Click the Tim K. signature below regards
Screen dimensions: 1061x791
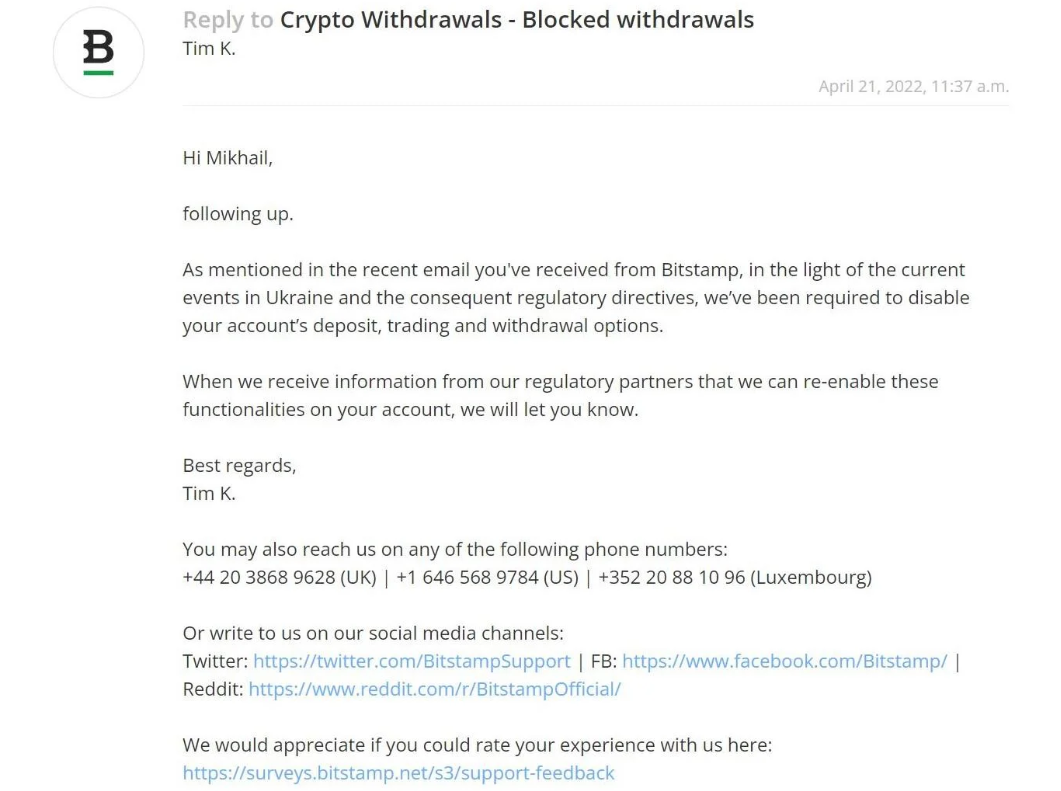pos(209,493)
